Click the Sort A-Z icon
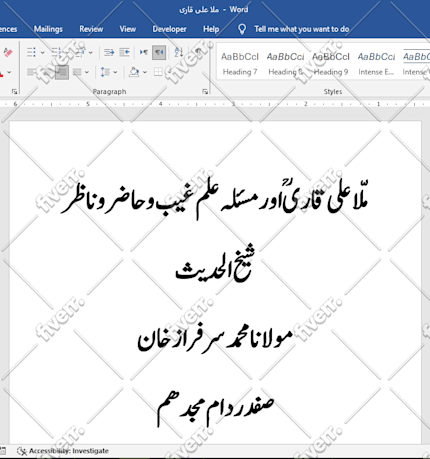This screenshot has height=459, width=430. tap(179, 52)
